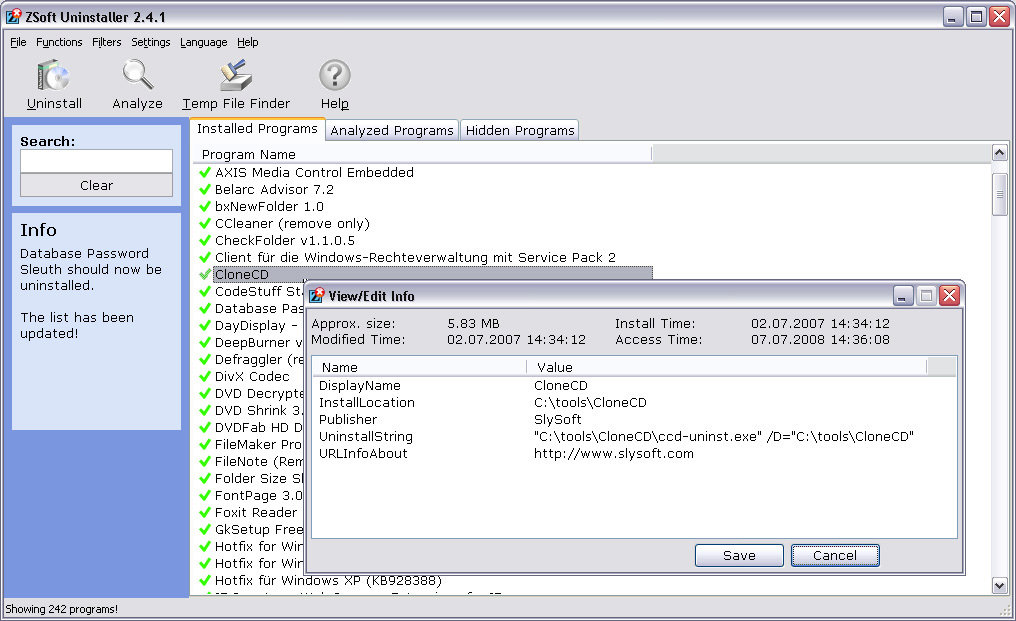Open the Settings menu

pyautogui.click(x=150, y=42)
